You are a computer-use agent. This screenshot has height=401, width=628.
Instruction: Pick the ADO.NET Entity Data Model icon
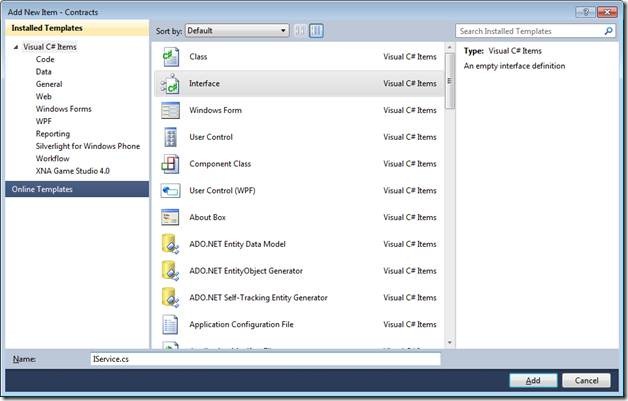coord(170,244)
